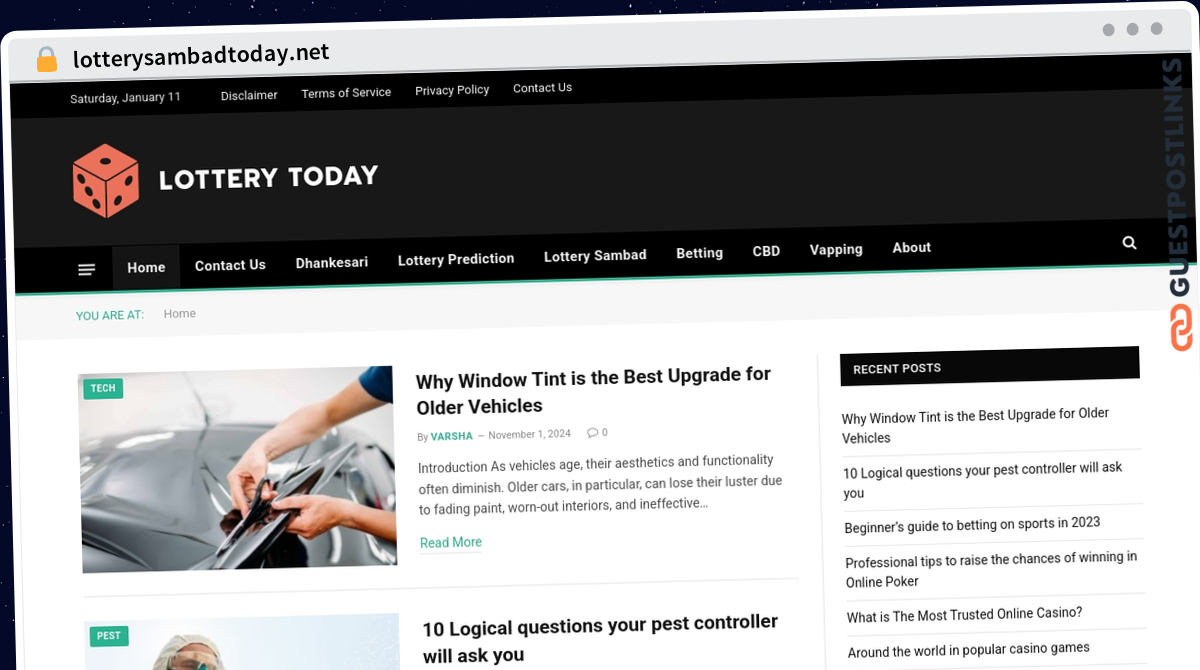Click recent post about Window Tint upgrade
The image size is (1200, 670).
point(975,426)
